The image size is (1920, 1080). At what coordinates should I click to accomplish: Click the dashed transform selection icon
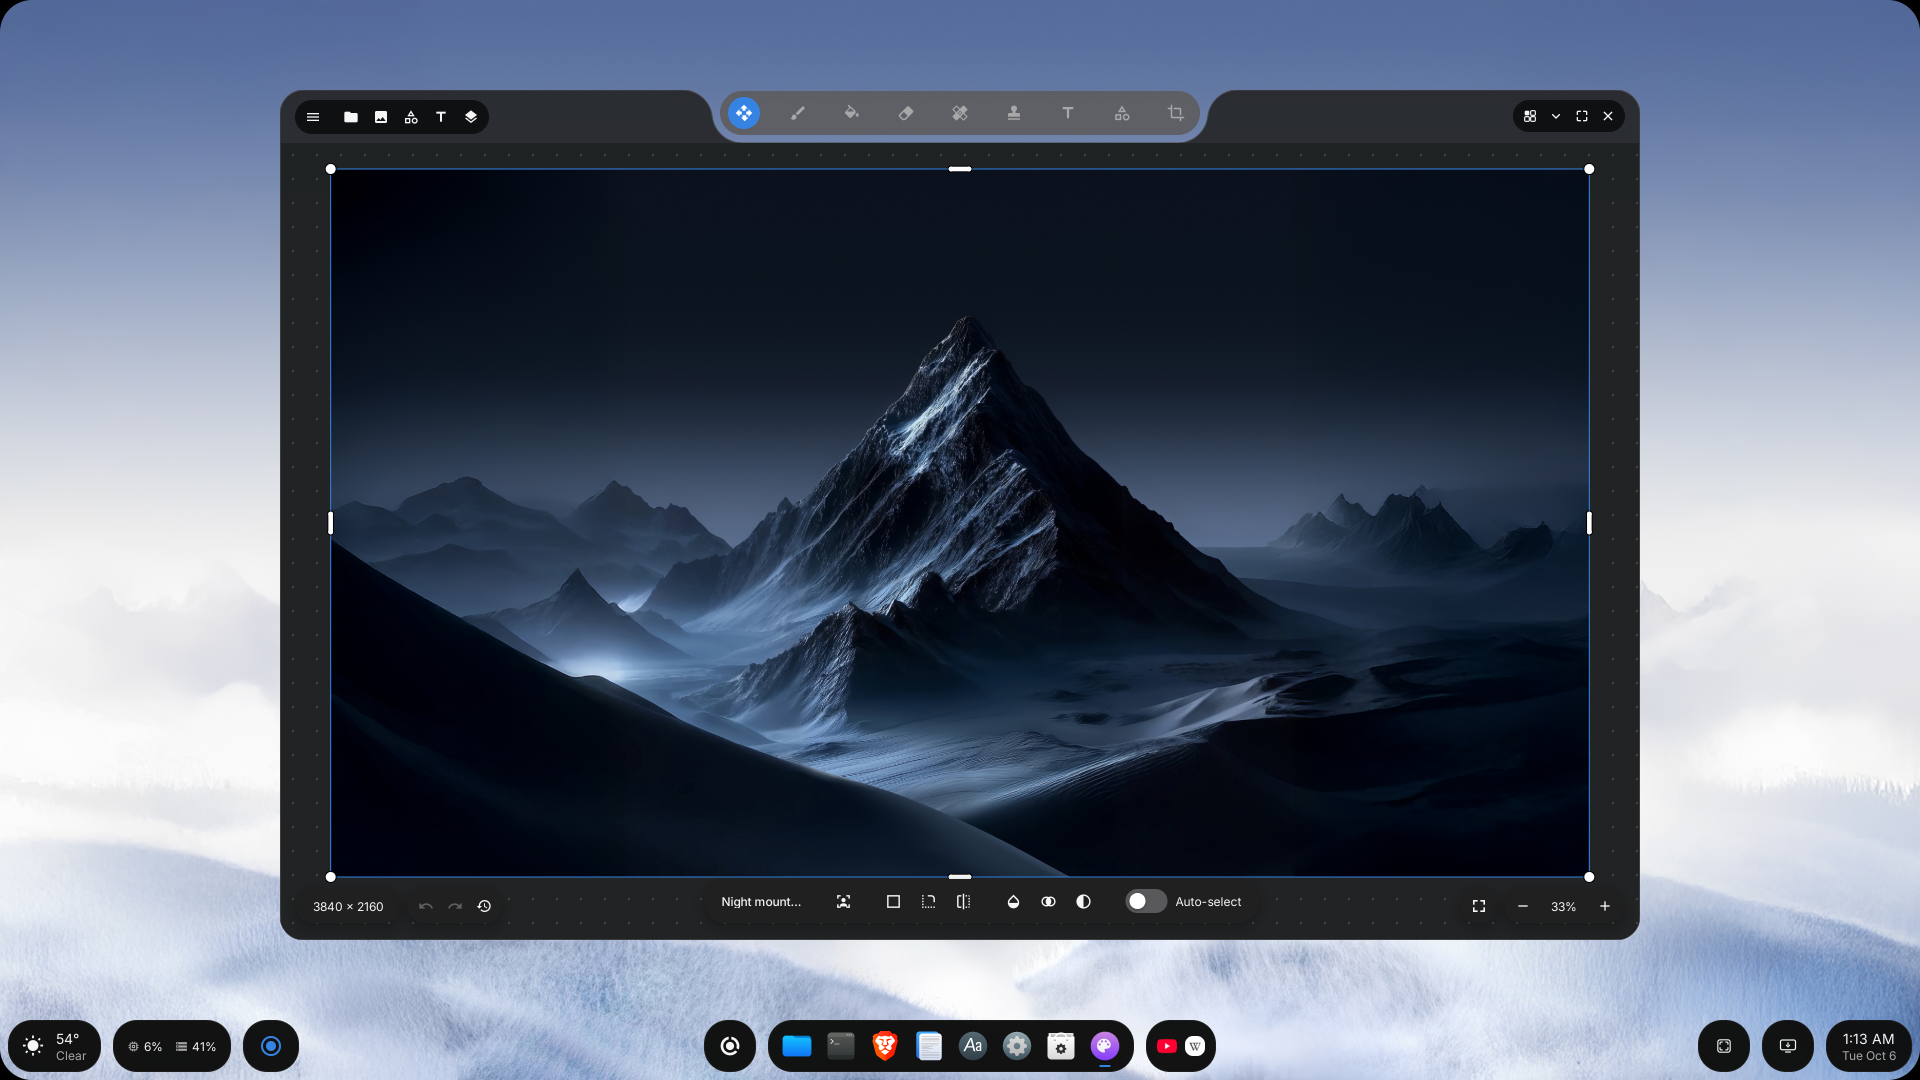coord(929,902)
